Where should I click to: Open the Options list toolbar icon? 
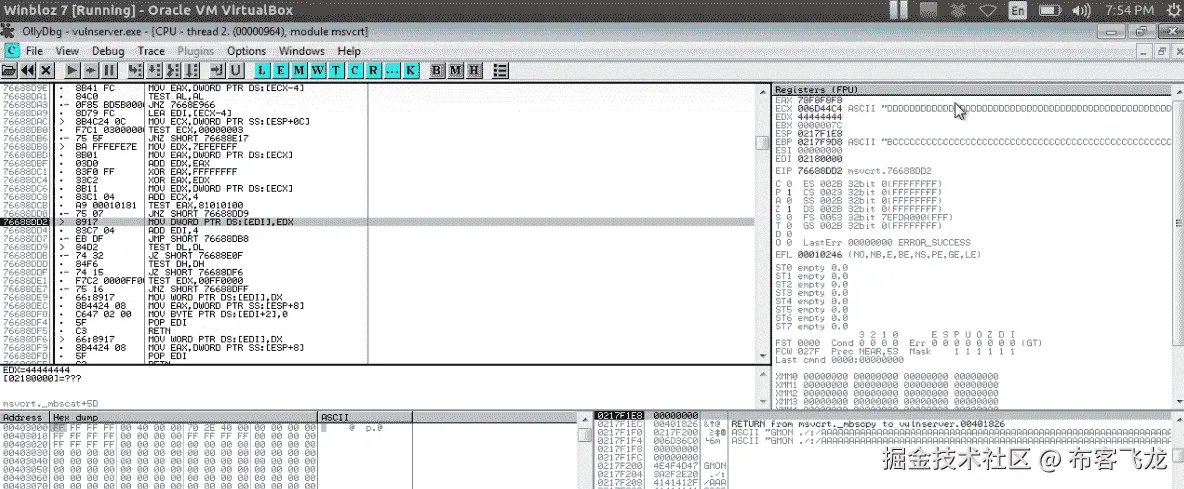500,70
